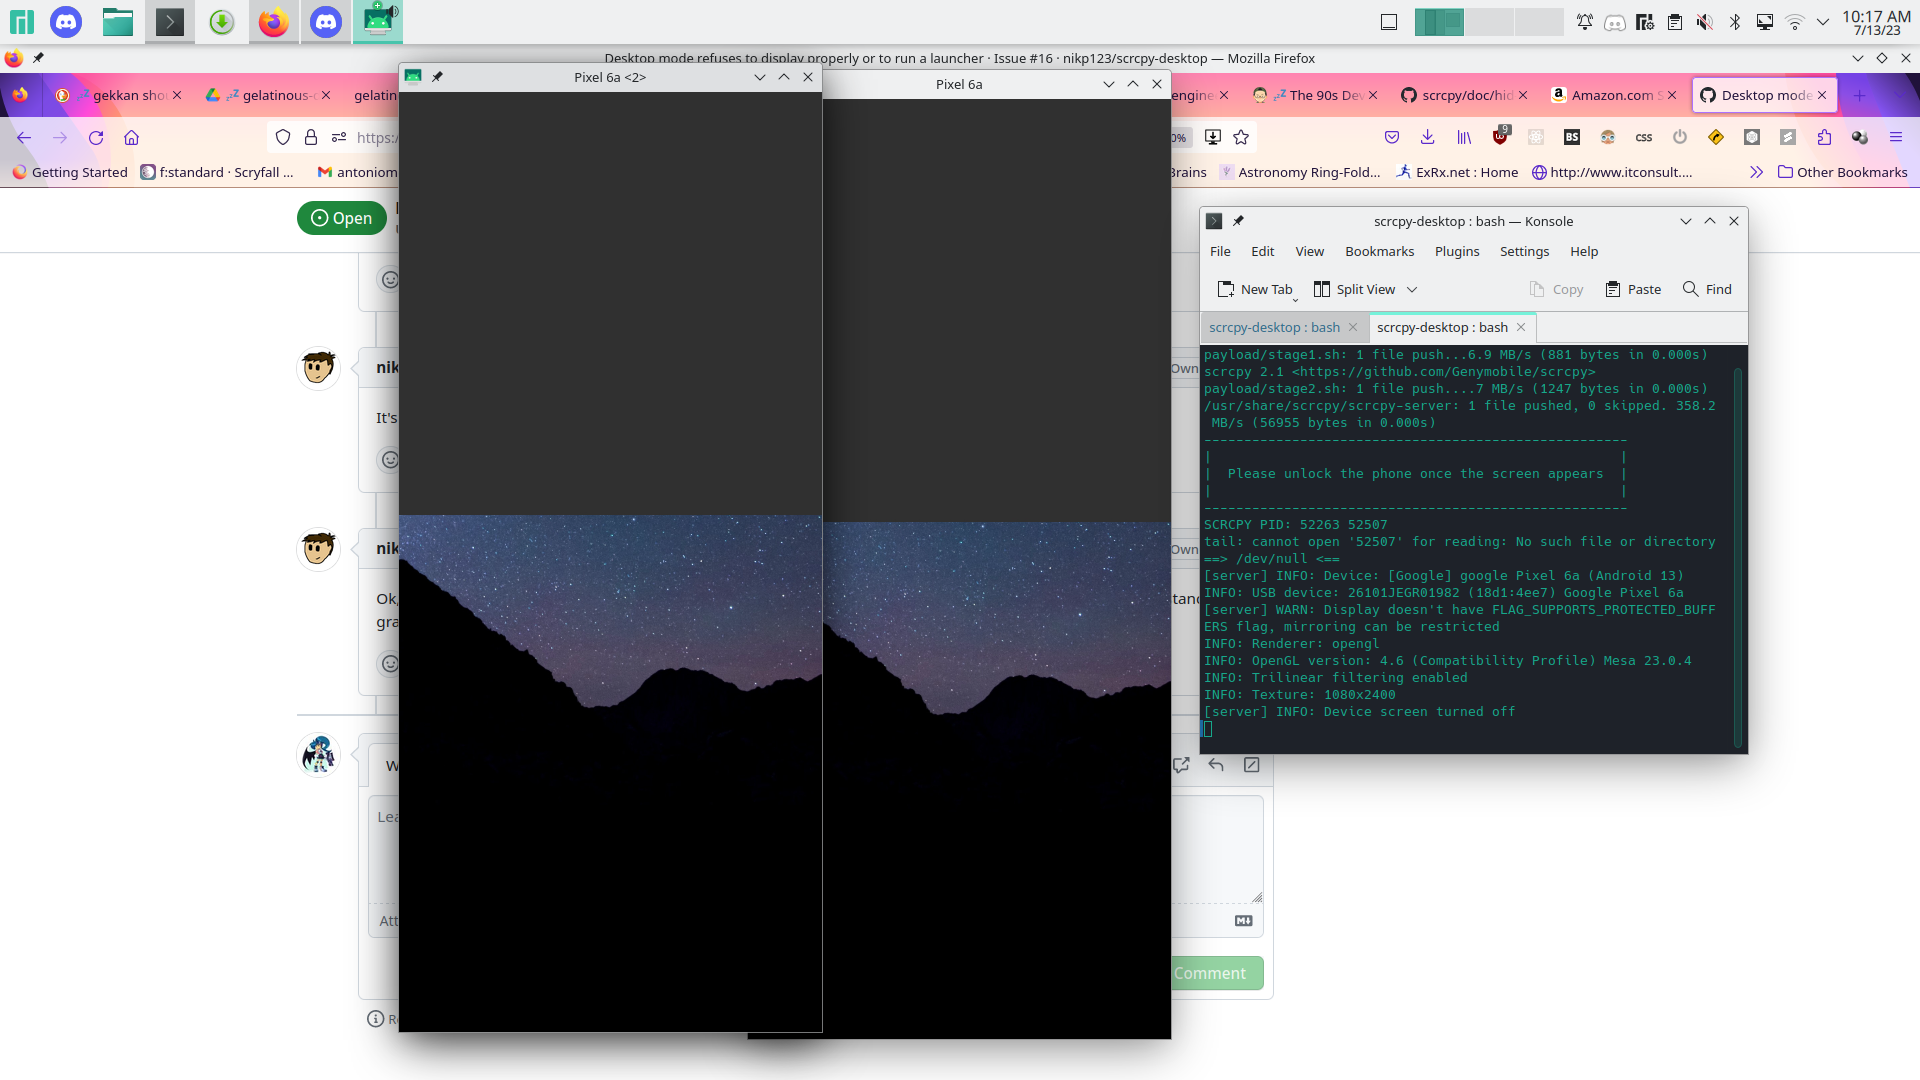The width and height of the screenshot is (1920, 1080).
Task: Expand the Split View dropdown in Konsole
Action: (1412, 289)
